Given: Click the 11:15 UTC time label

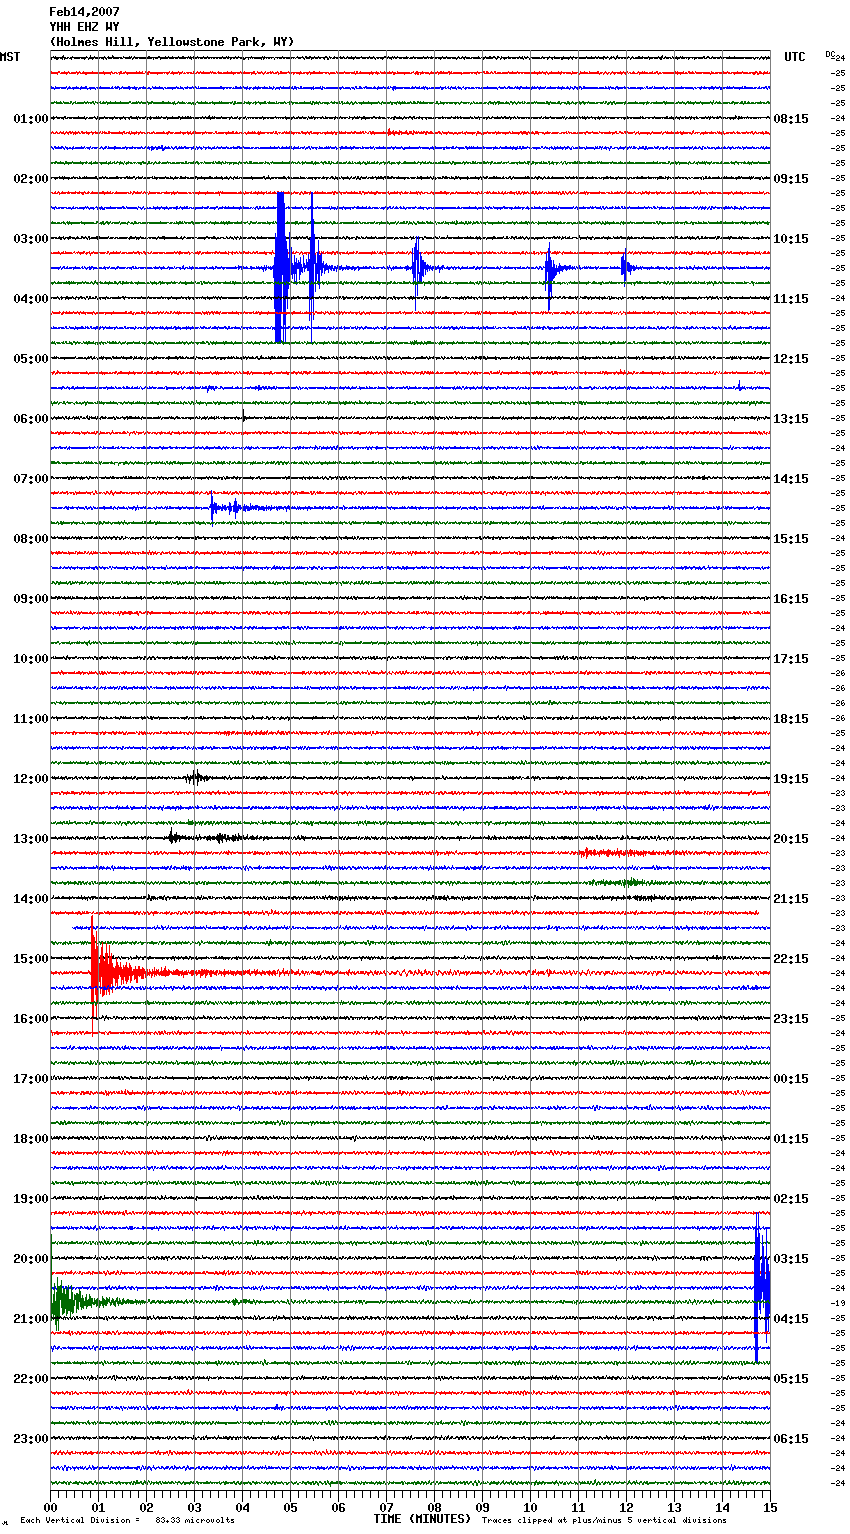Looking at the screenshot, I should click(791, 299).
